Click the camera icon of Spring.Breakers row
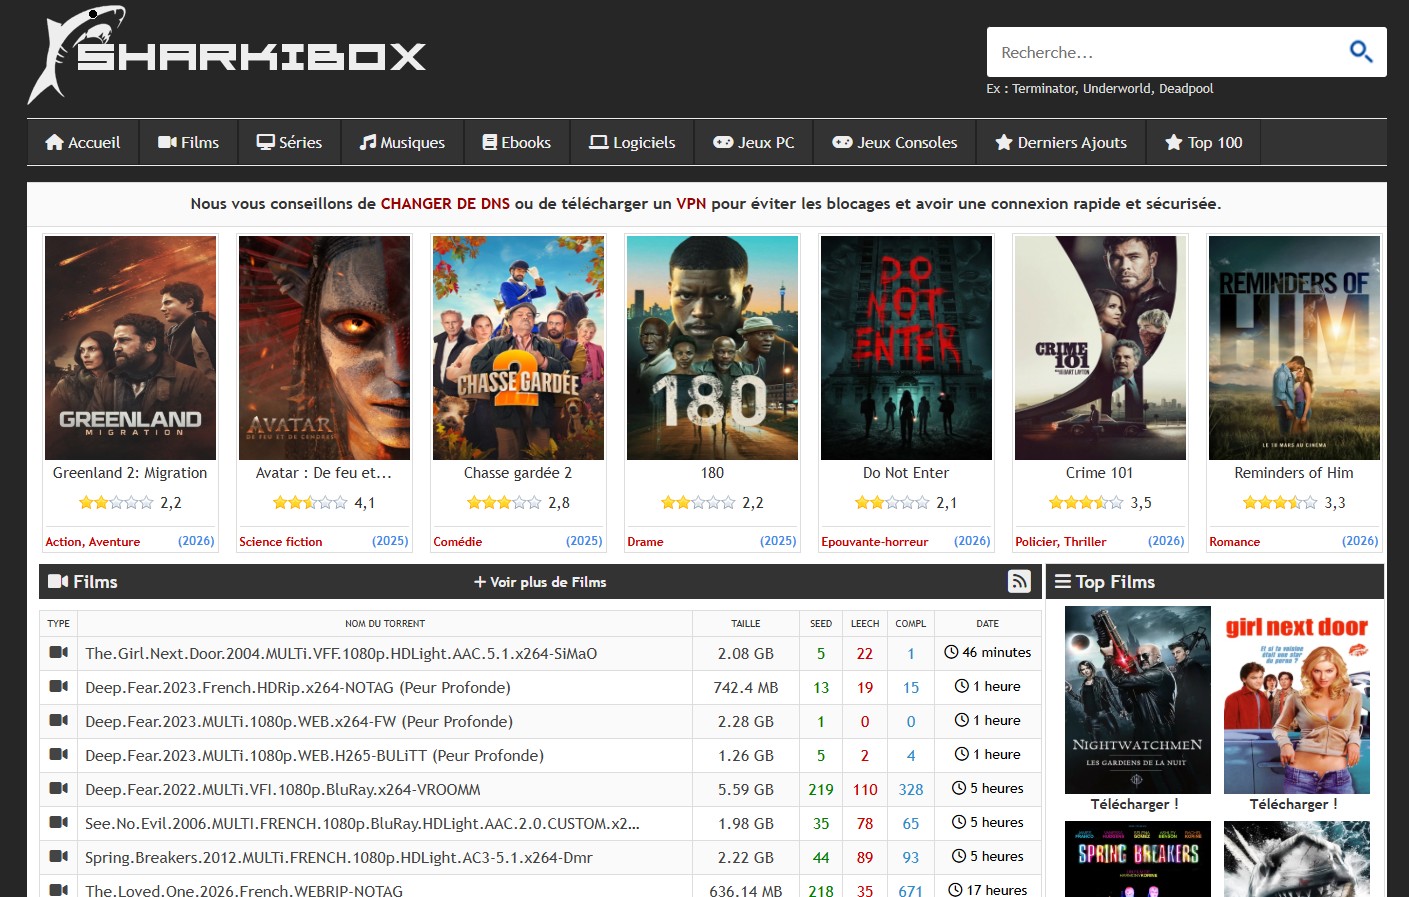Screen dimensions: 1409x897 (x=59, y=857)
